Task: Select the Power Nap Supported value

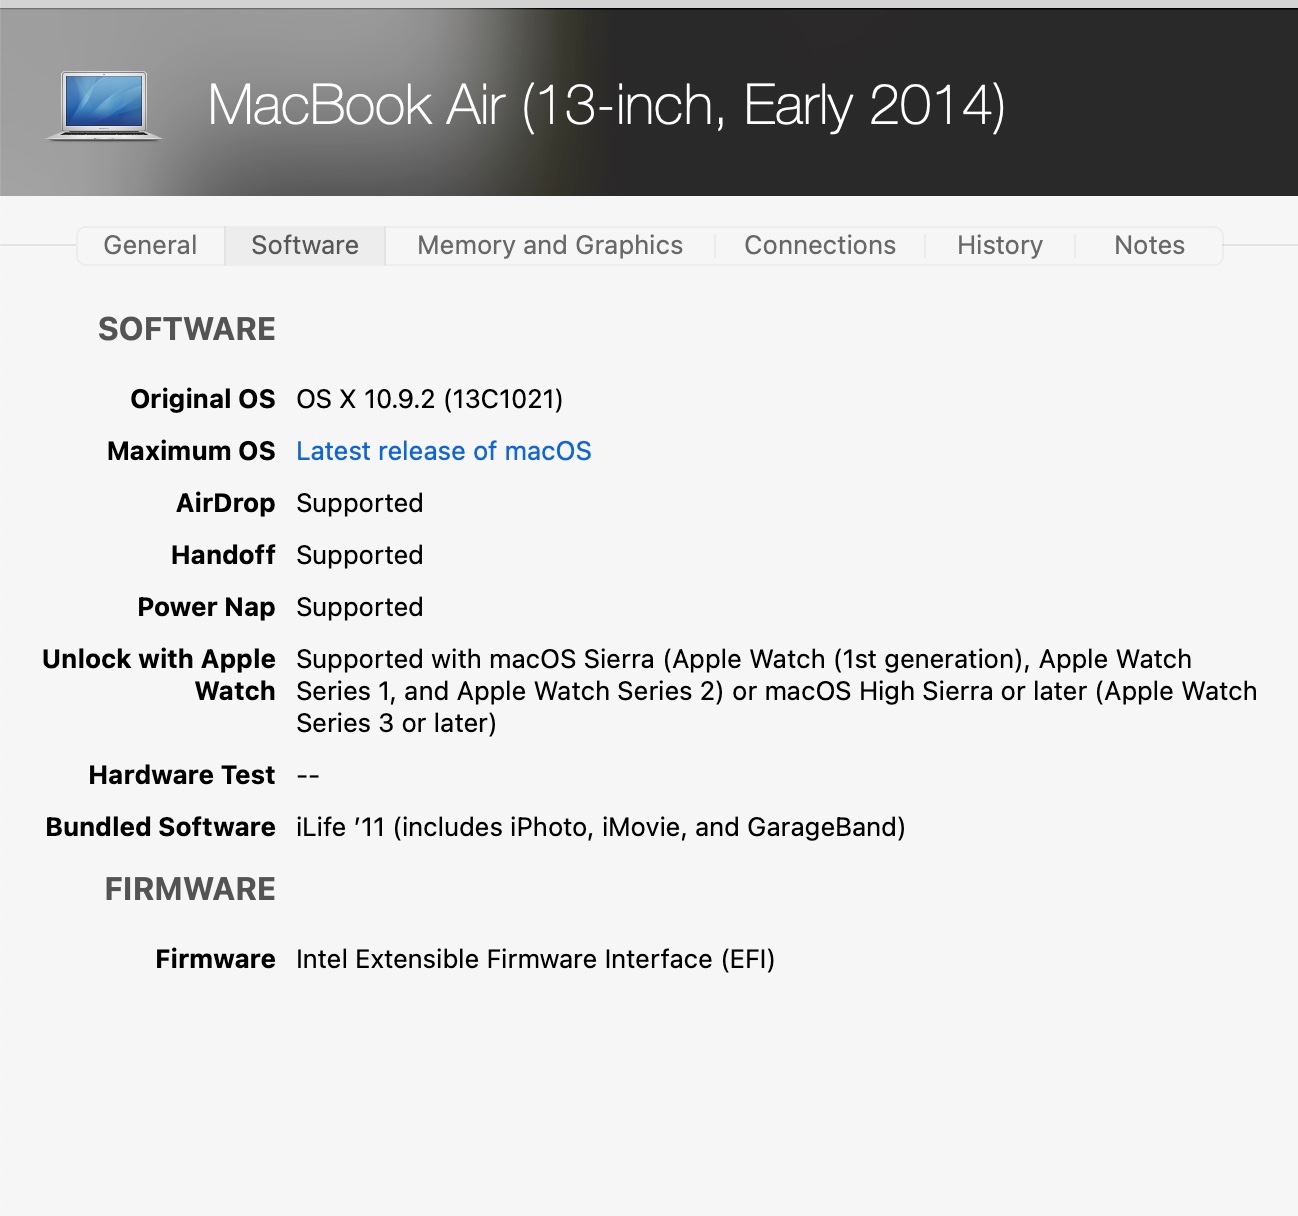Action: tap(360, 607)
